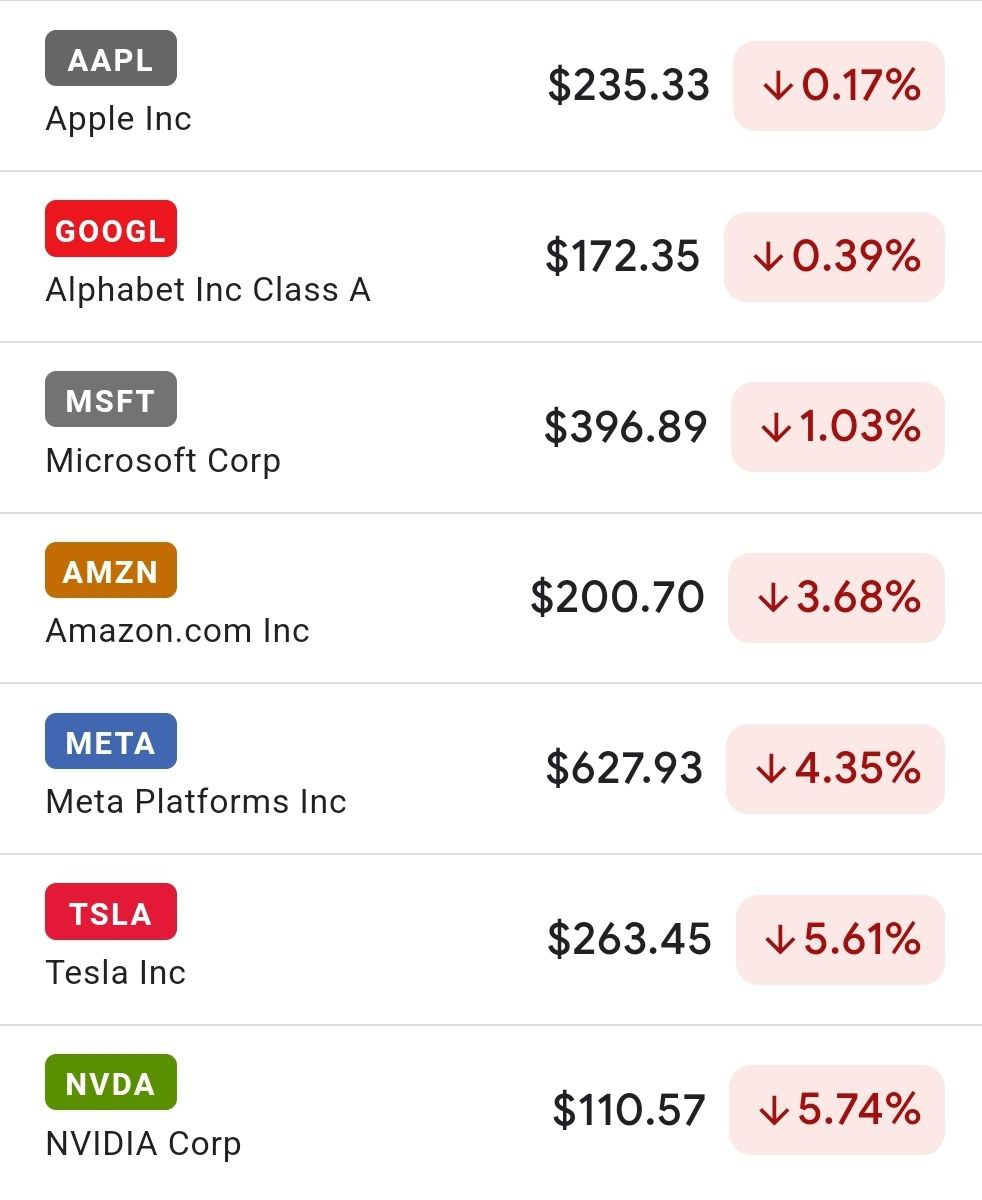This screenshot has width=982, height=1200.
Task: Select the Amazon.com Inc company name
Action: click(177, 631)
